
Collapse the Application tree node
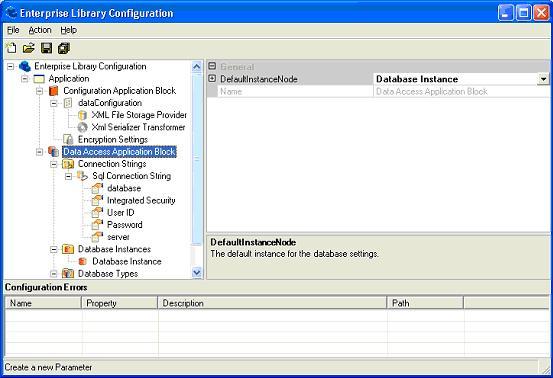point(25,79)
